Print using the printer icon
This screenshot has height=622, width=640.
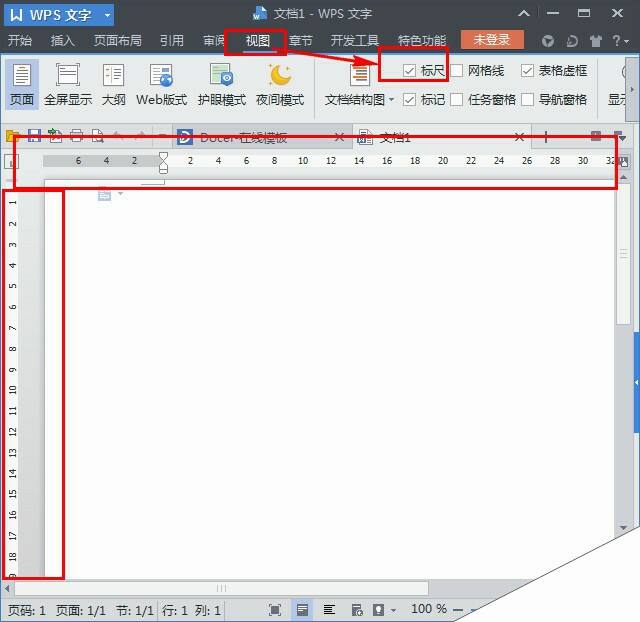[76, 136]
